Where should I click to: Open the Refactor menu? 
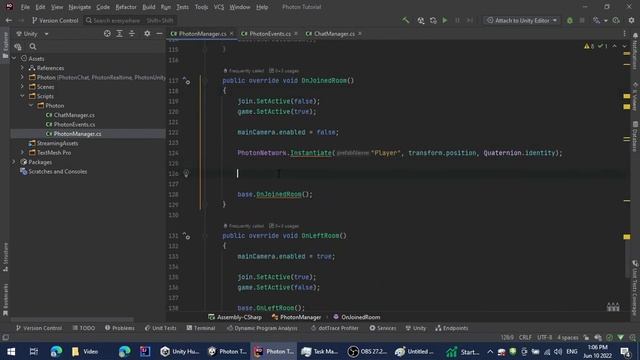pyautogui.click(x=126, y=7)
